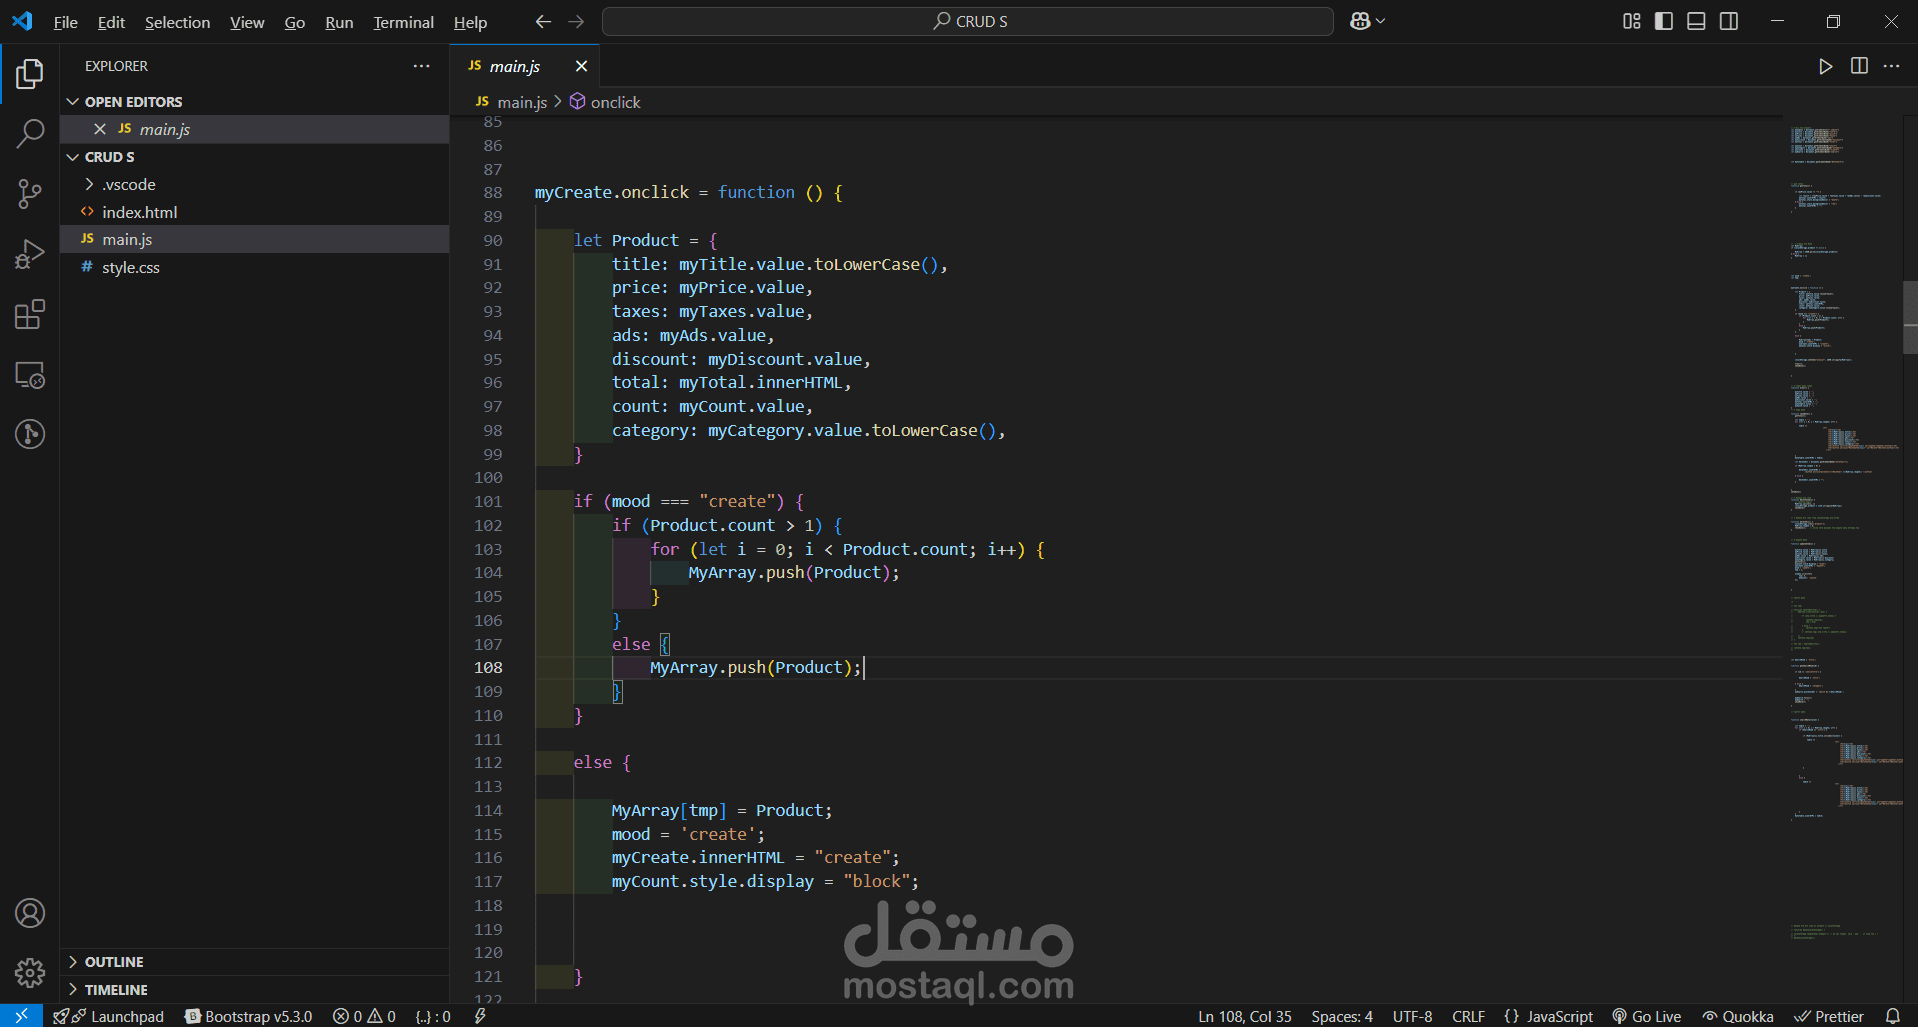
Task: Open the Manage settings gear
Action: coord(30,972)
